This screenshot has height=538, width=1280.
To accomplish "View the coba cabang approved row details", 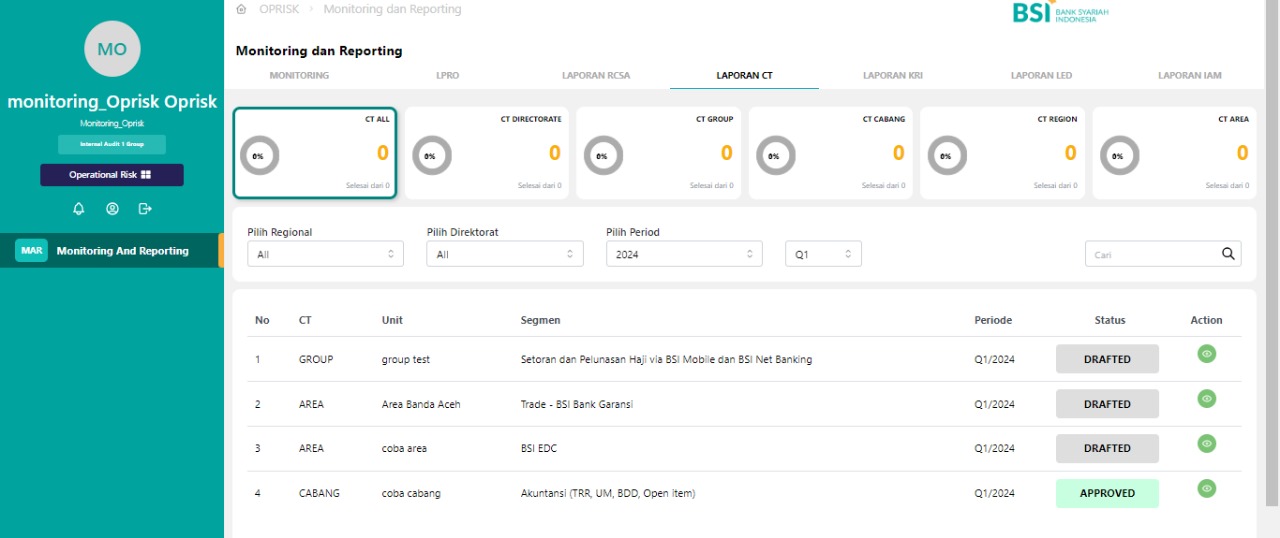I will pos(1206,488).
